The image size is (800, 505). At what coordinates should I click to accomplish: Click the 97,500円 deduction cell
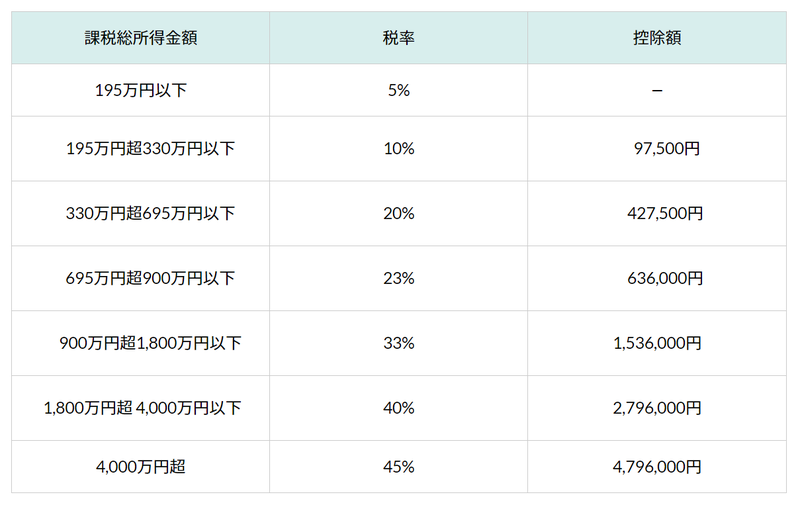pyautogui.click(x=667, y=148)
